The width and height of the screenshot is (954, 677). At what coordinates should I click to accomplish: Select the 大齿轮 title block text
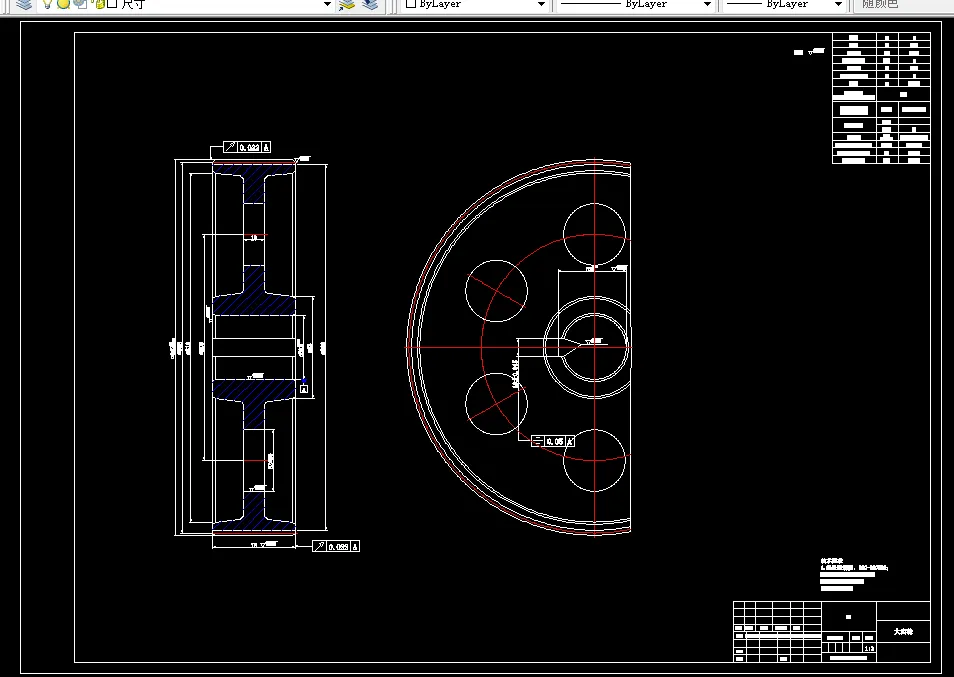[x=903, y=632]
